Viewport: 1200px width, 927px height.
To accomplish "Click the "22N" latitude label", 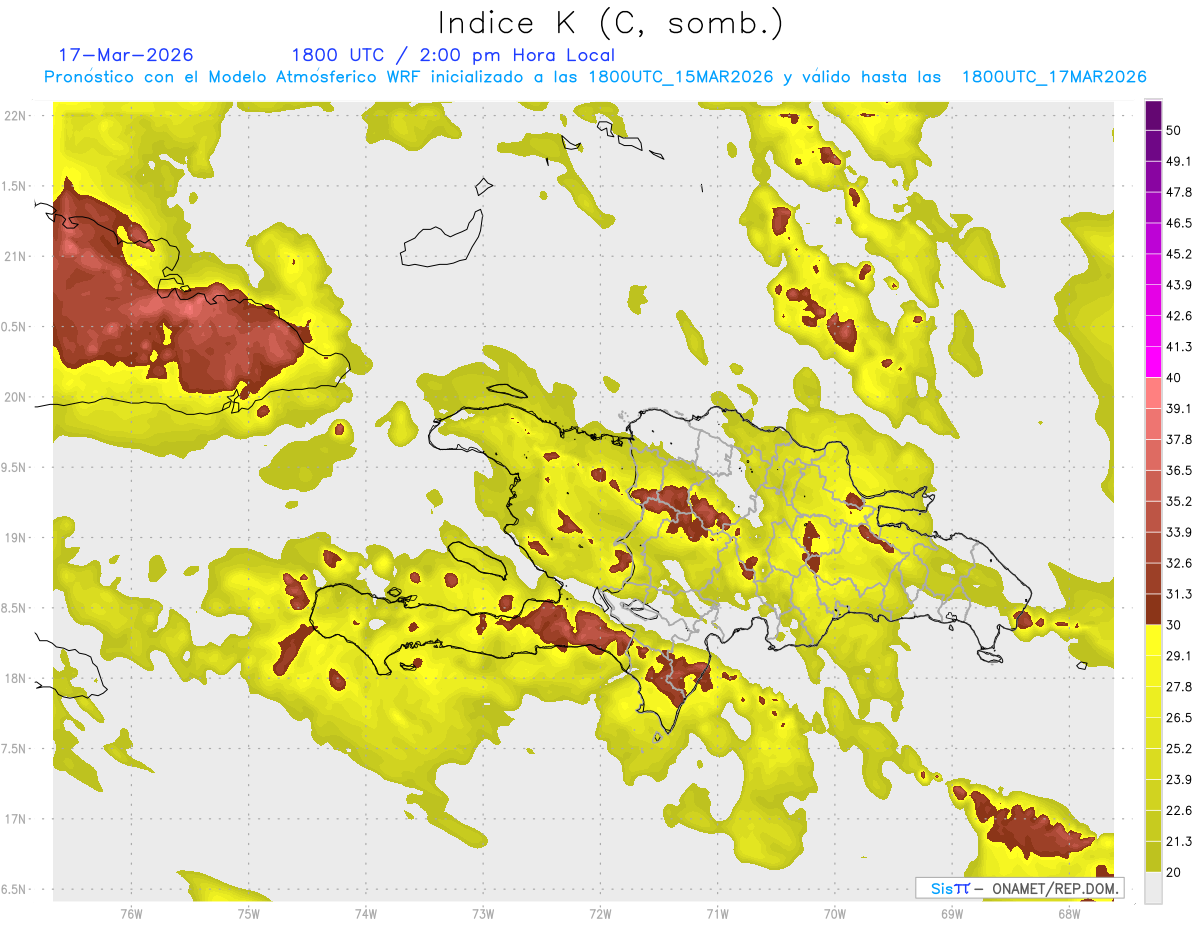I will click(x=15, y=116).
